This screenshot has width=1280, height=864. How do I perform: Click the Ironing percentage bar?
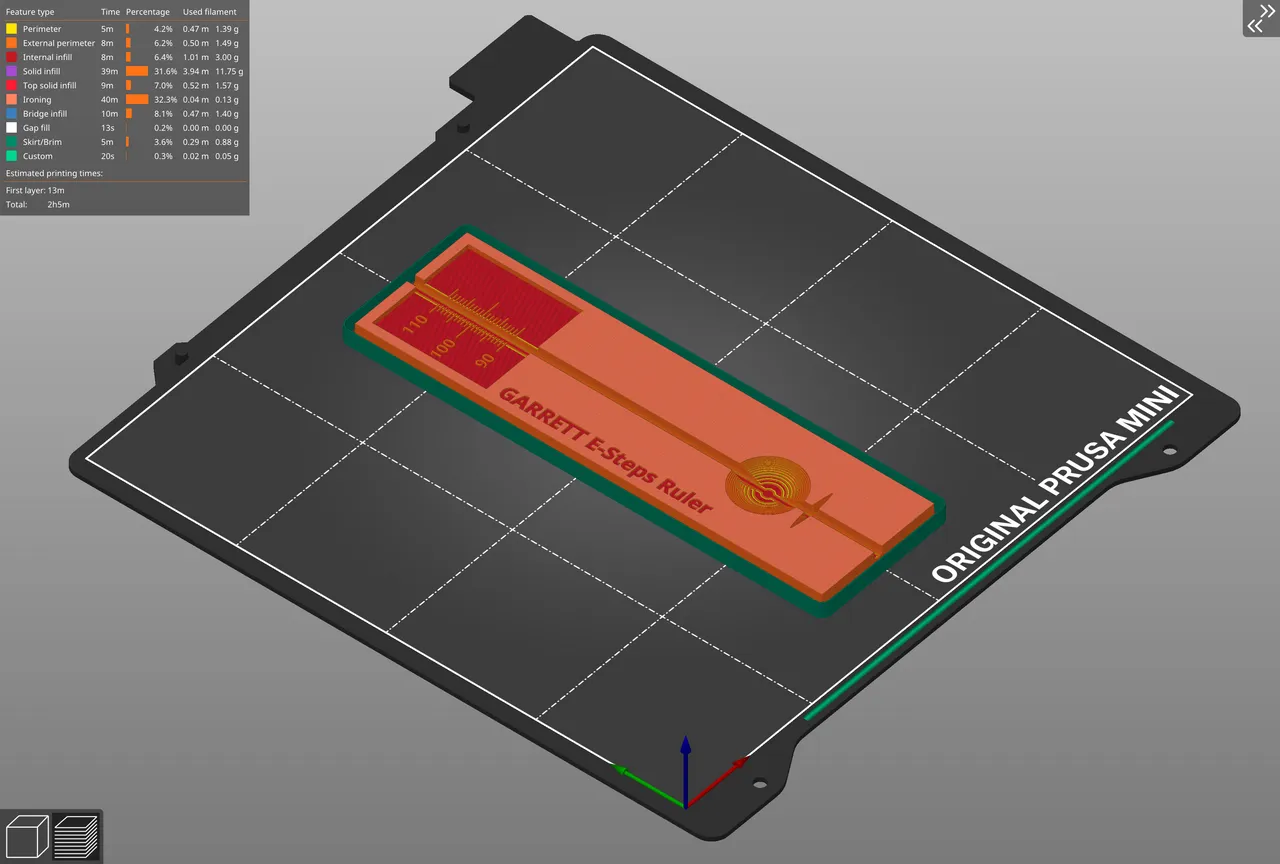tap(137, 99)
